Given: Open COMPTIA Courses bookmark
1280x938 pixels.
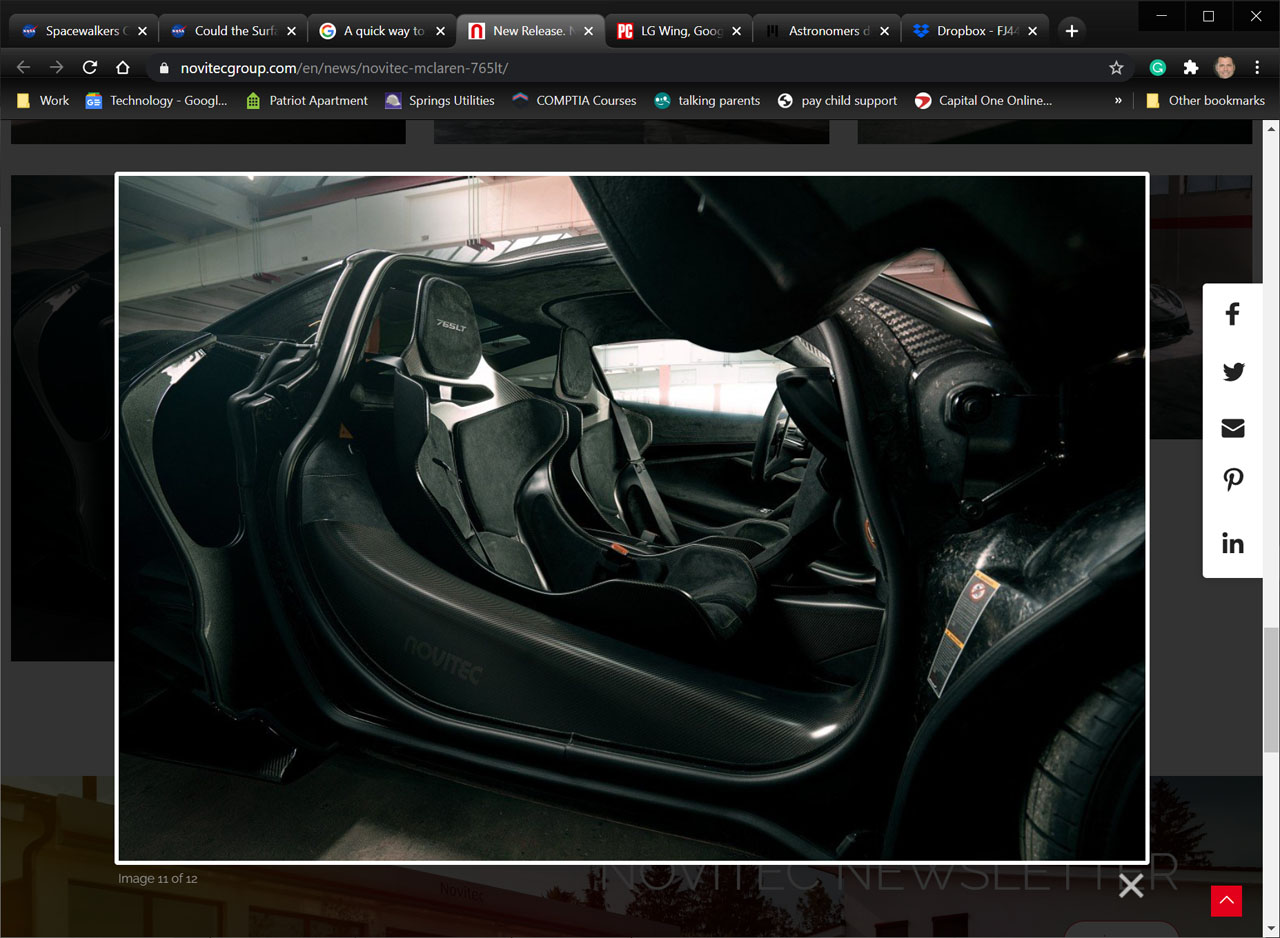Looking at the screenshot, I should point(574,100).
